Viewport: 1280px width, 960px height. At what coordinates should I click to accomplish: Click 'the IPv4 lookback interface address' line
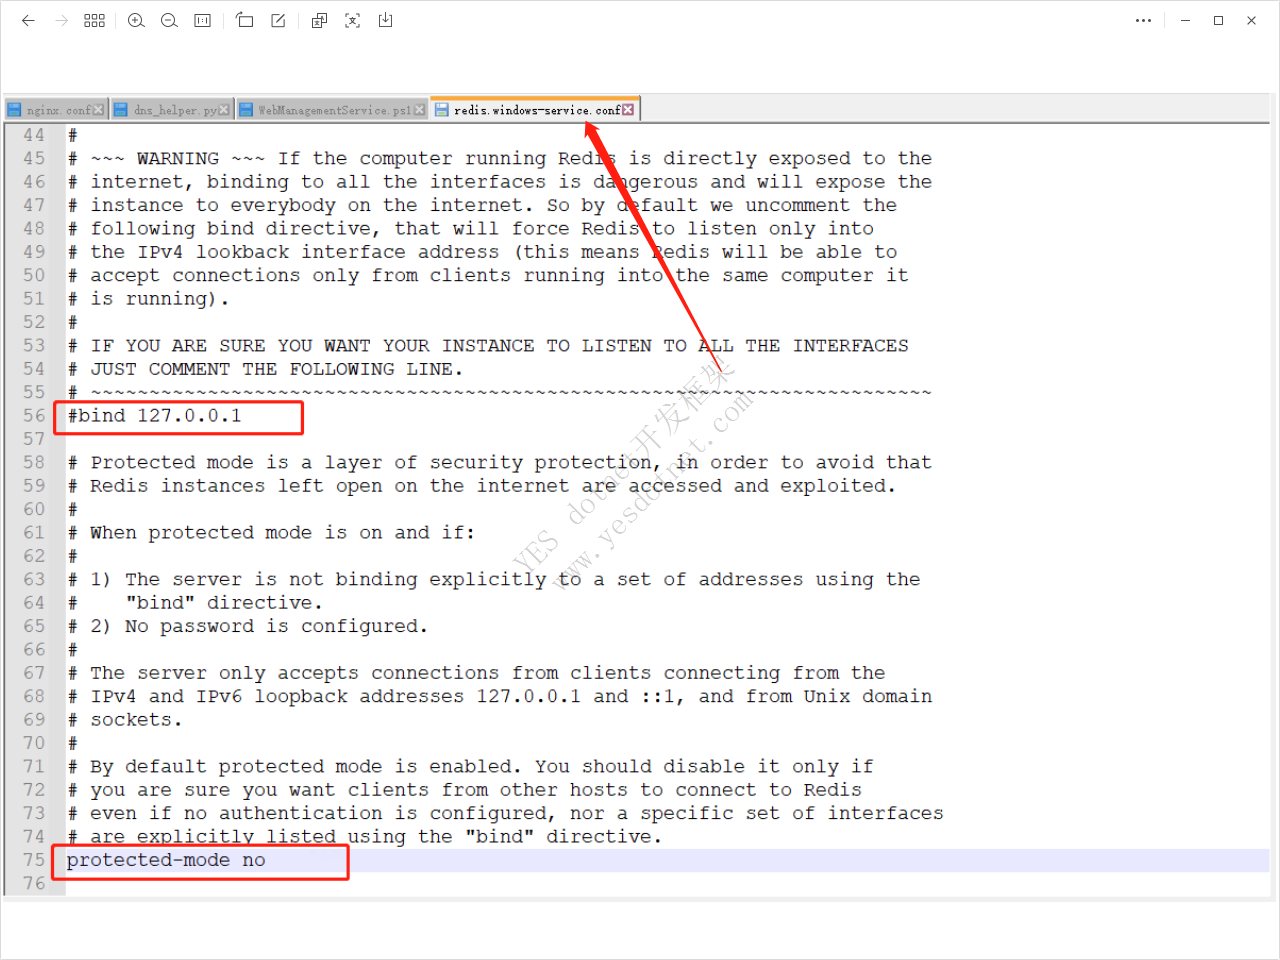point(482,252)
